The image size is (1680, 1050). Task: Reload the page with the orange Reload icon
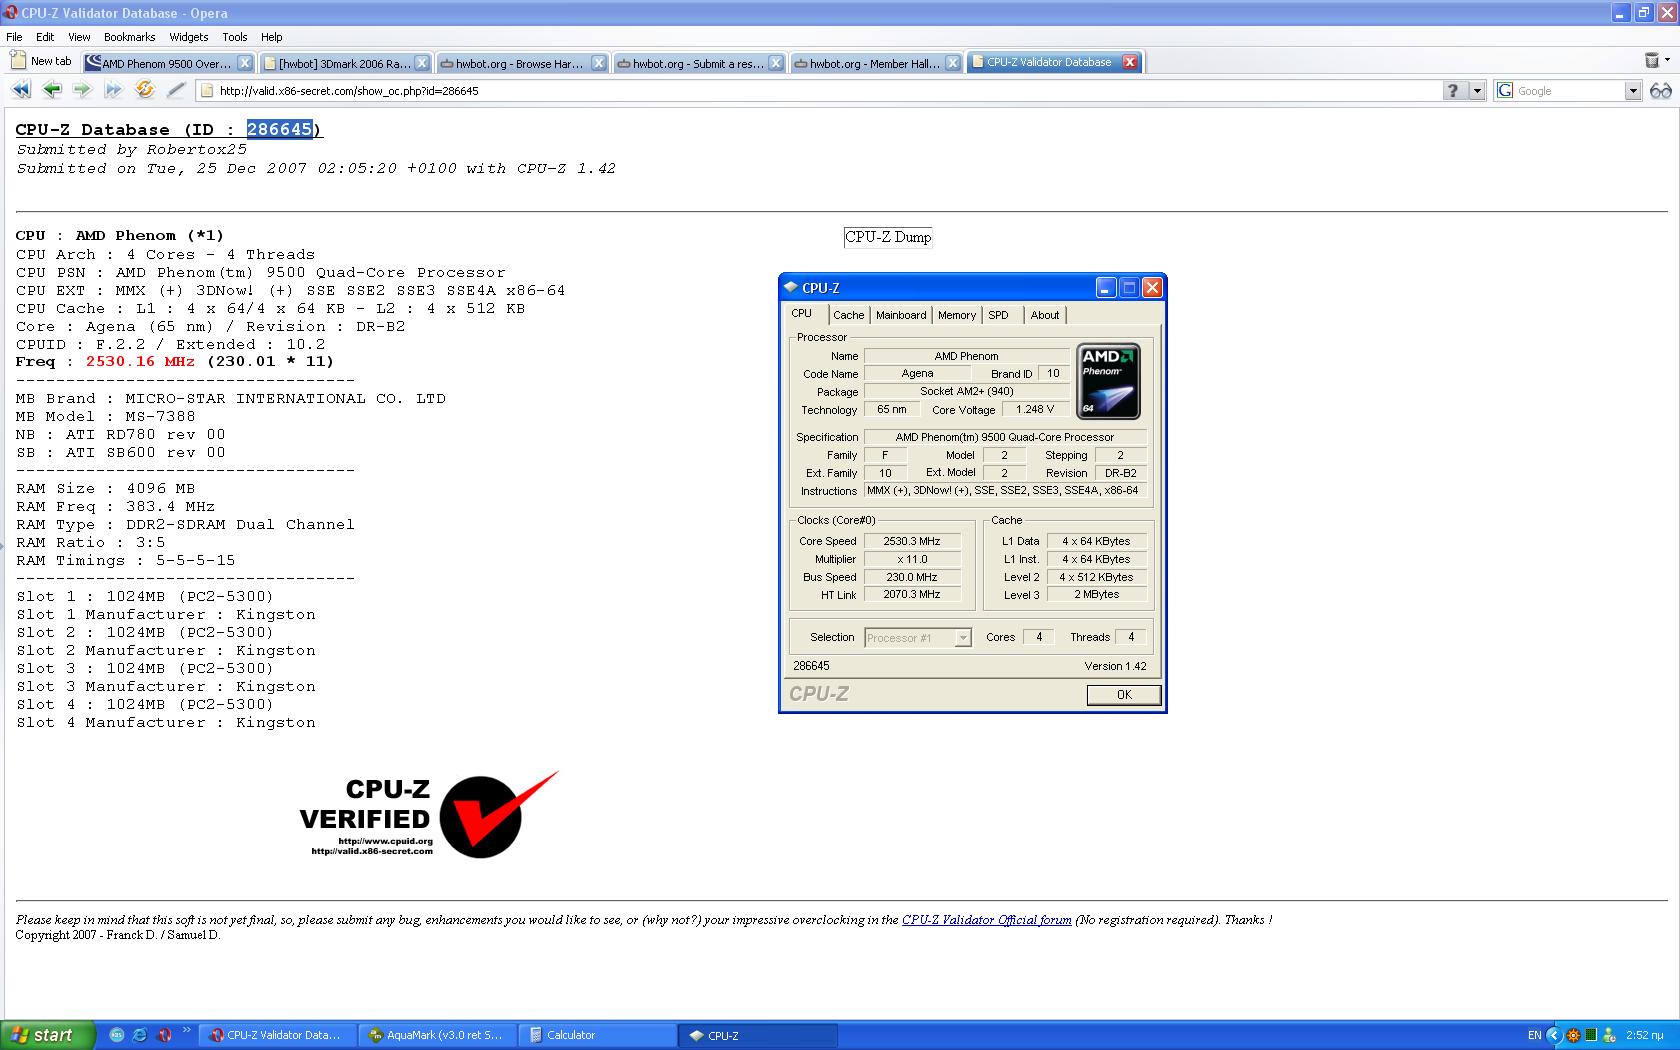(x=145, y=90)
